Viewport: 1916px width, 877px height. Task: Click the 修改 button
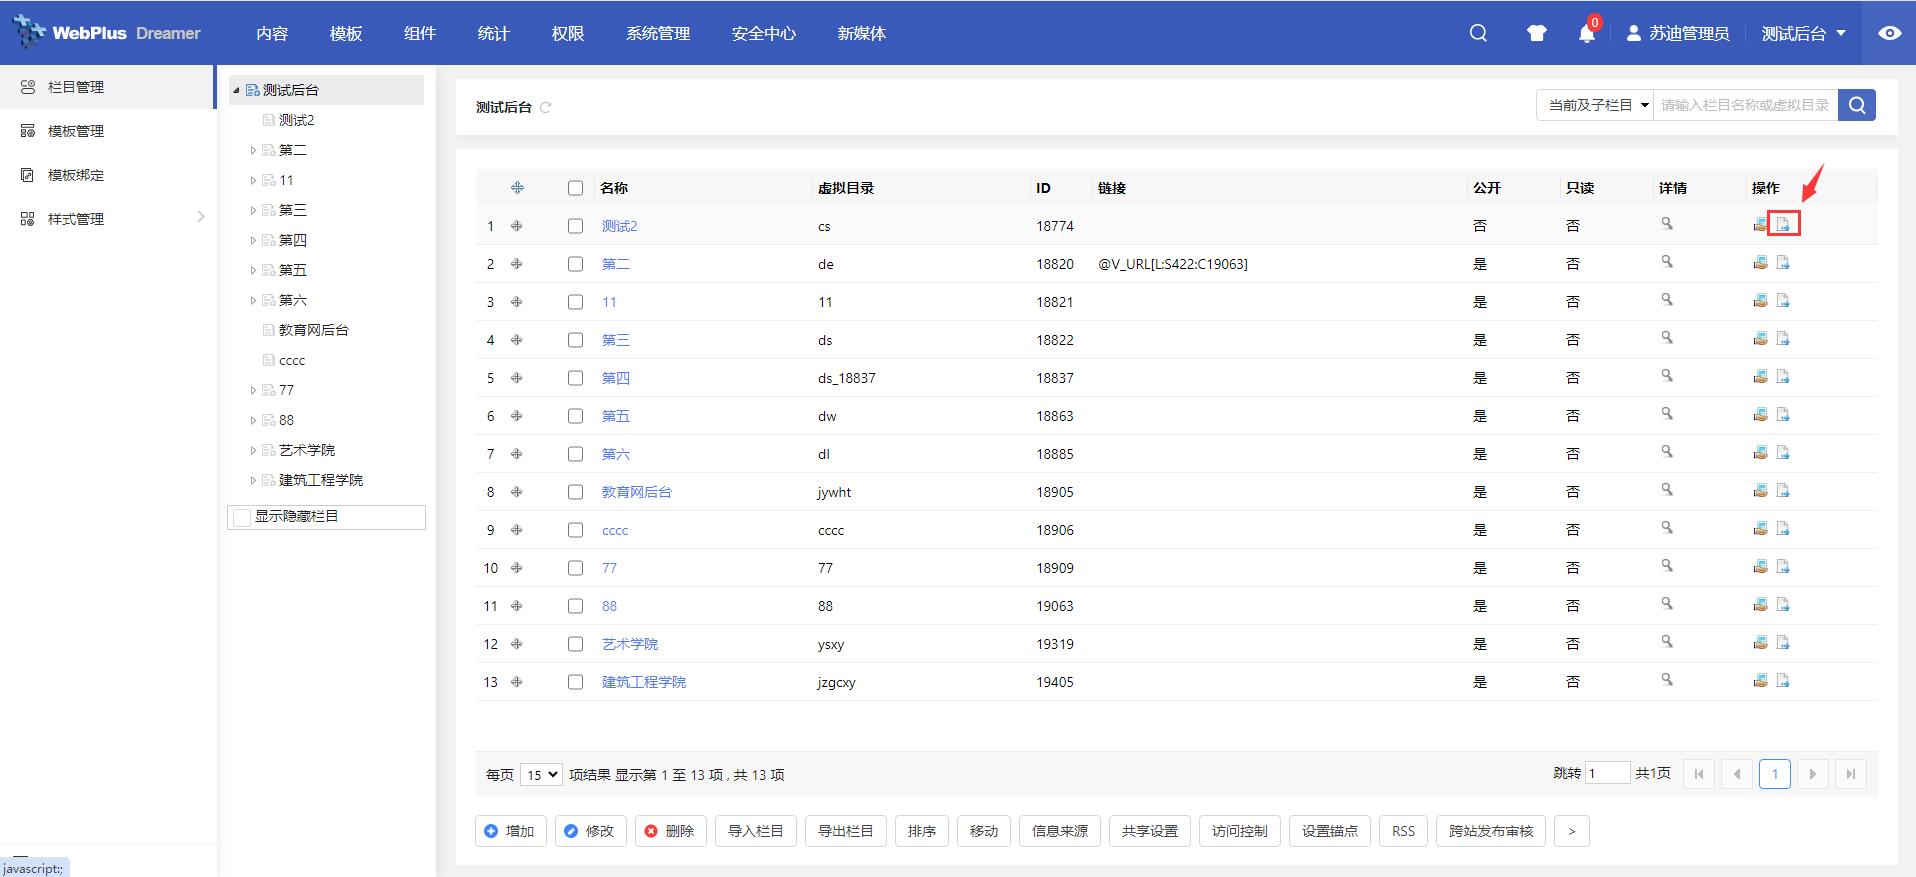tap(591, 831)
